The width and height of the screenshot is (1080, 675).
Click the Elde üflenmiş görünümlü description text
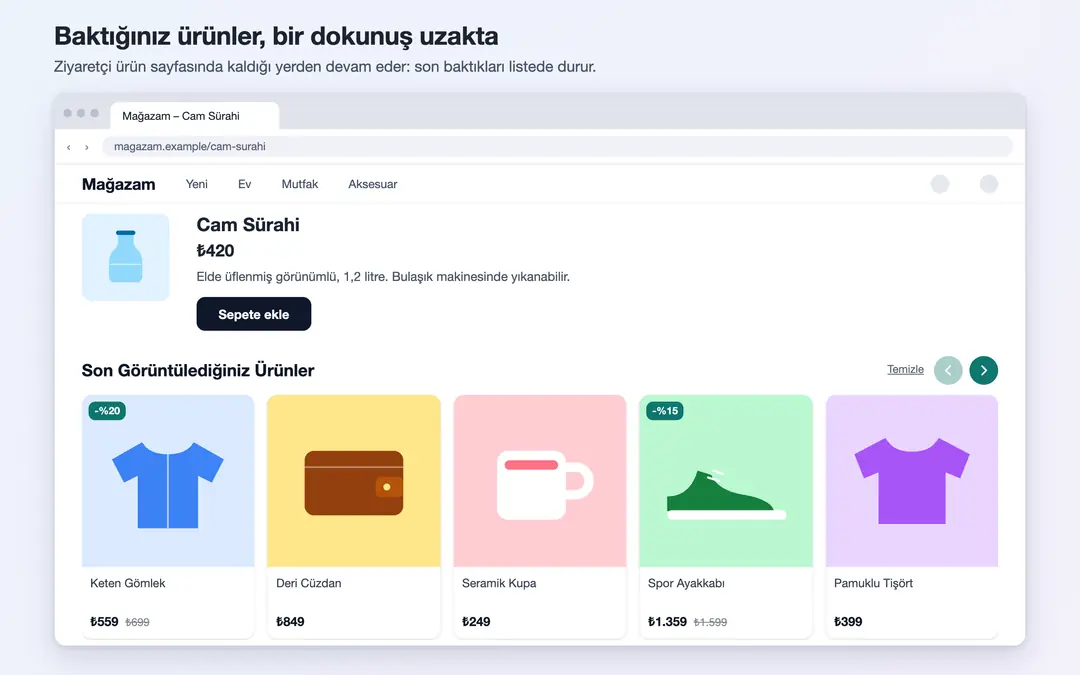pos(383,277)
